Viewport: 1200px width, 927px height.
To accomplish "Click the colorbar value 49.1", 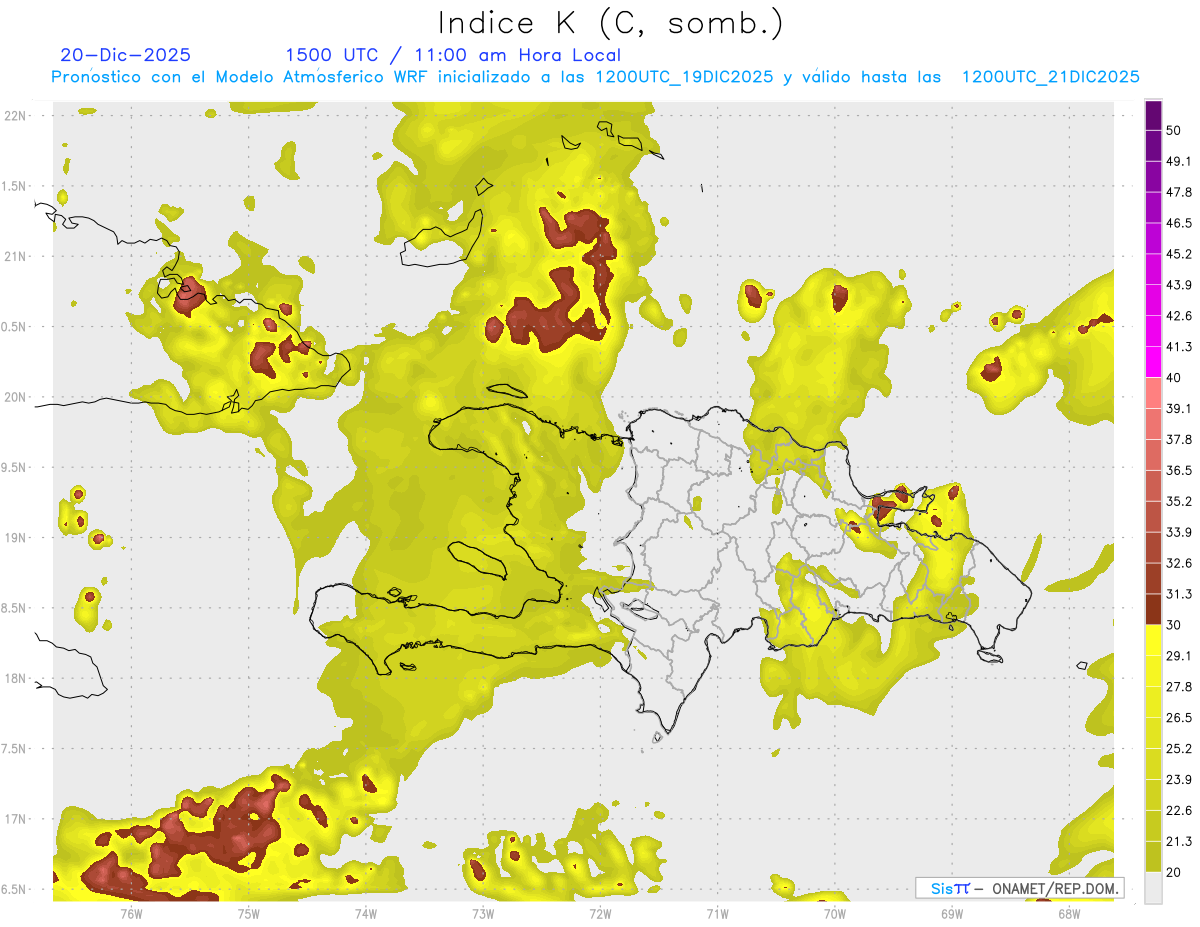I will (x=1179, y=161).
